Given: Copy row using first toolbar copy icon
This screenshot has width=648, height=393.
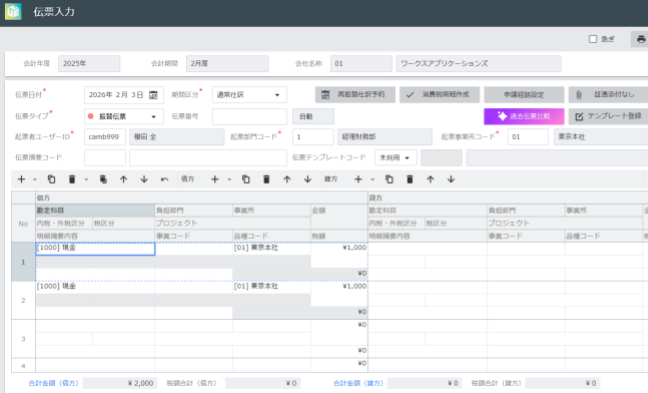Looking at the screenshot, I should [51, 179].
